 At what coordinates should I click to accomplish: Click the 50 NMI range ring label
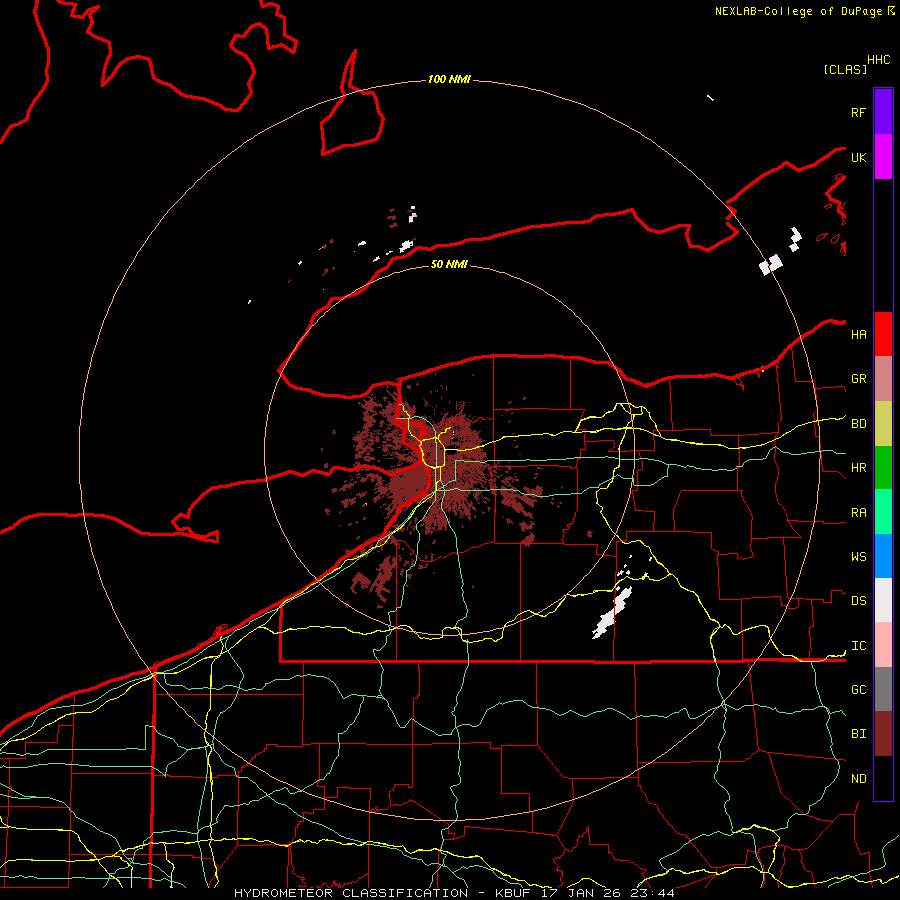449,264
